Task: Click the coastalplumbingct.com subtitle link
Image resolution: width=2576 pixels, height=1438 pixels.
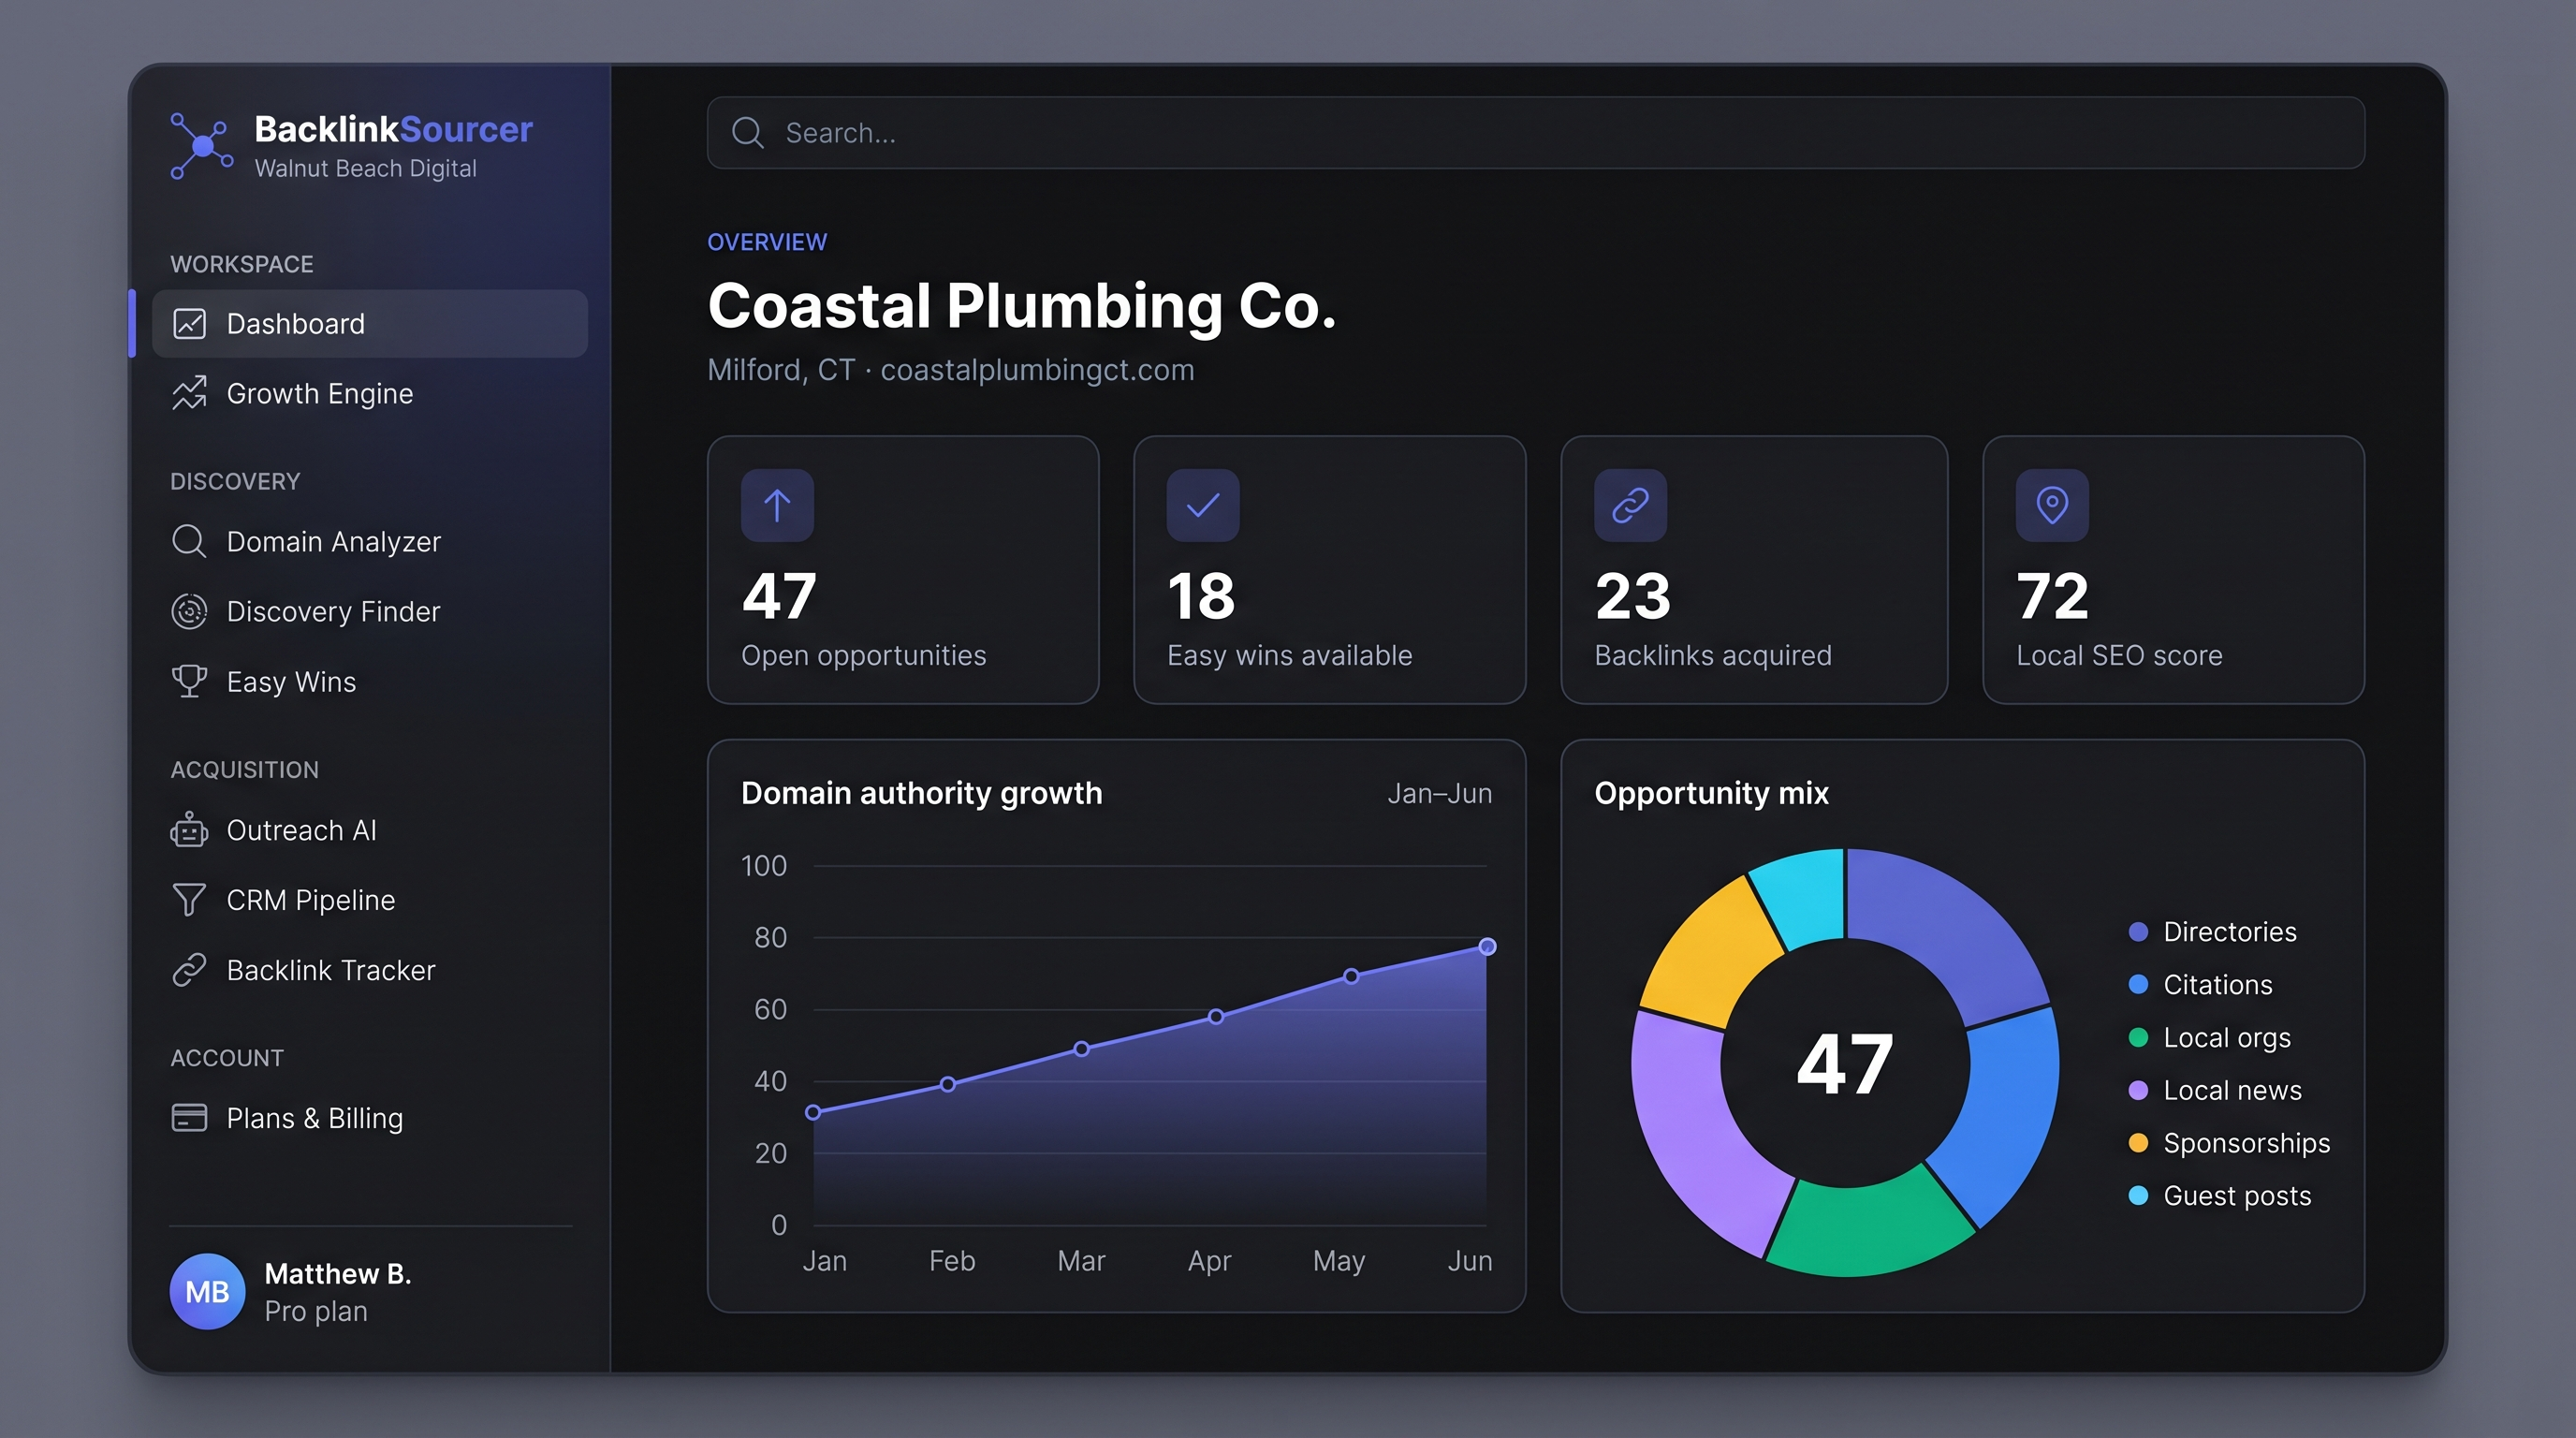Action: 1037,370
